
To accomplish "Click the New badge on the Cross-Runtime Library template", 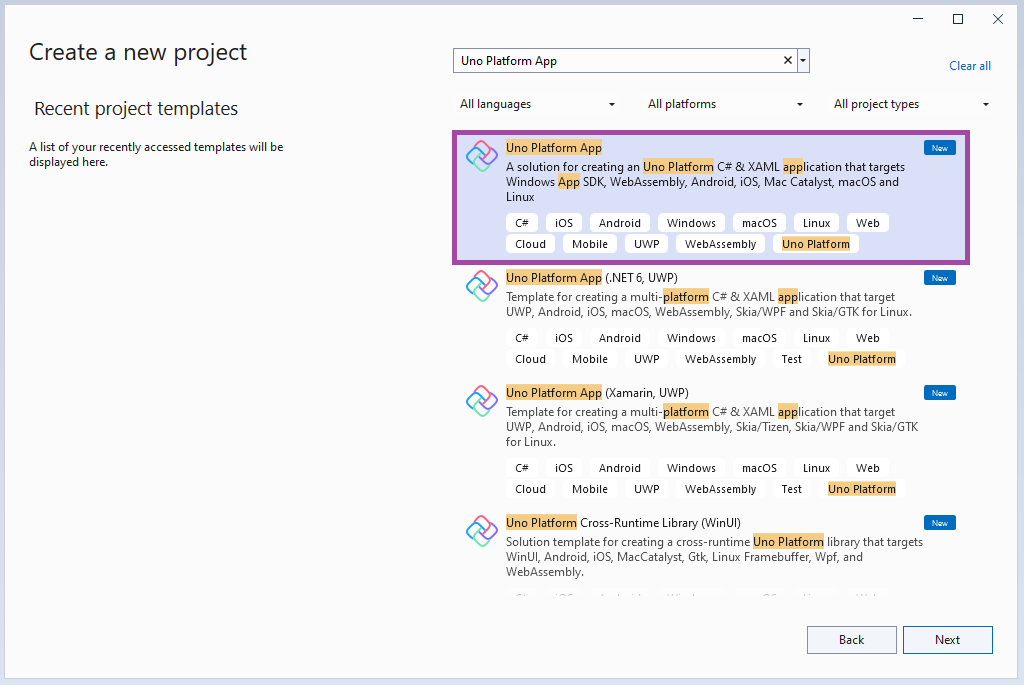I will 940,523.
